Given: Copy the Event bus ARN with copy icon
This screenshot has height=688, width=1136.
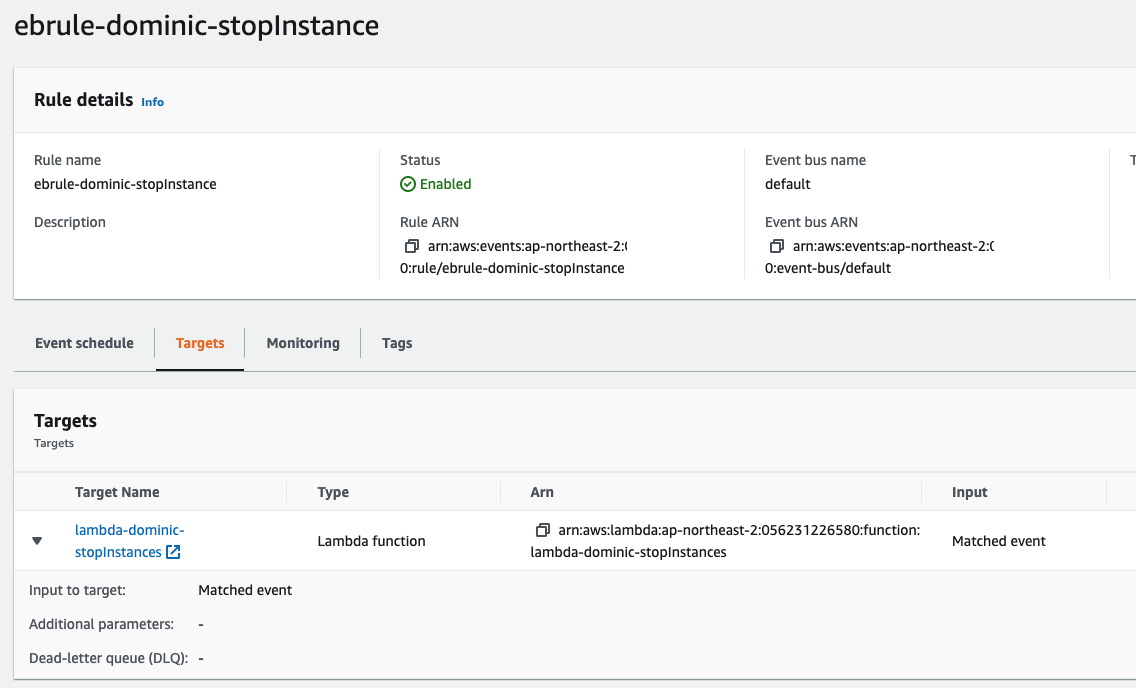Looking at the screenshot, I should (x=776, y=246).
